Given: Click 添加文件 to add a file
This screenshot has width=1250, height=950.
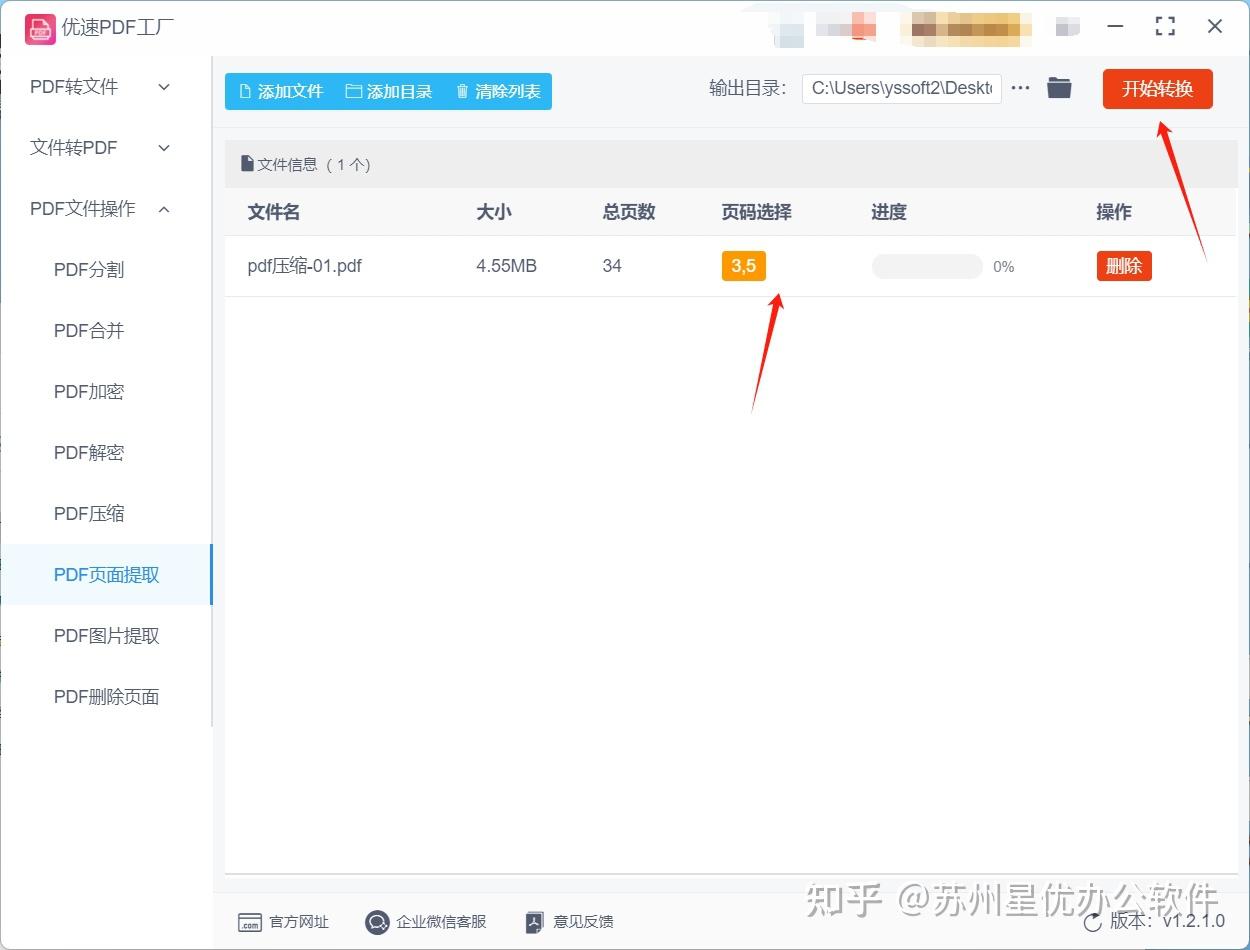Looking at the screenshot, I should (280, 91).
